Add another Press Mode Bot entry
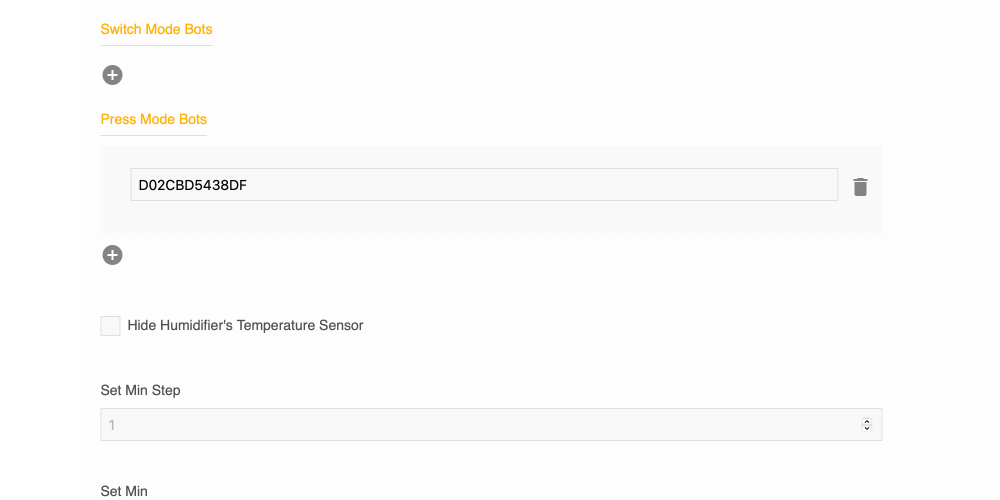 (x=112, y=255)
